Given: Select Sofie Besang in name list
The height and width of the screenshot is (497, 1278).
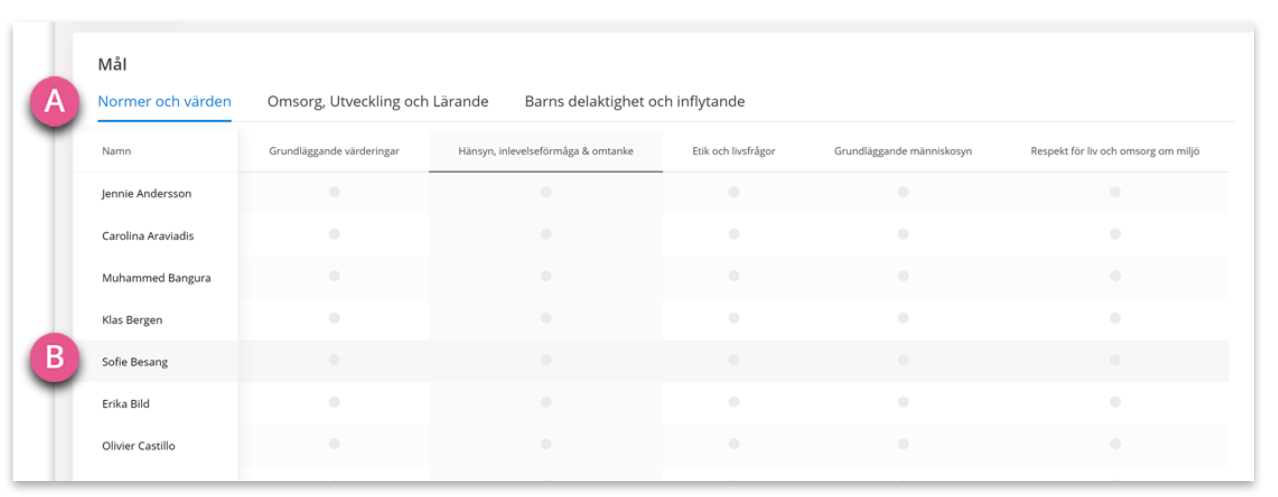Looking at the screenshot, I should (135, 362).
